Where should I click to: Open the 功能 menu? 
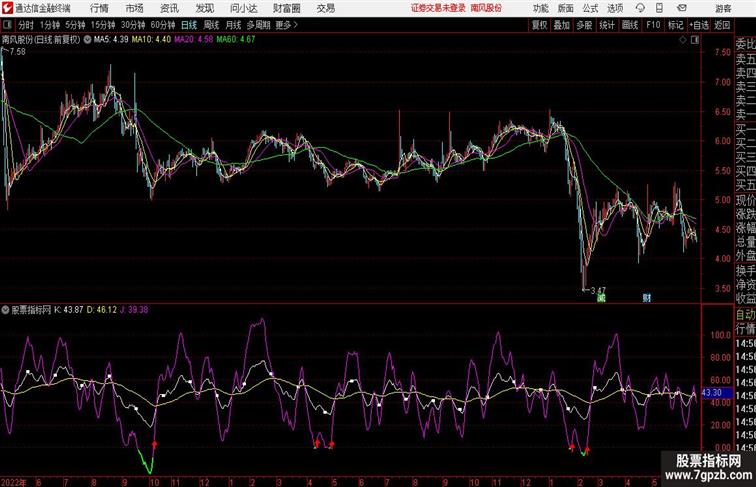coord(540,8)
